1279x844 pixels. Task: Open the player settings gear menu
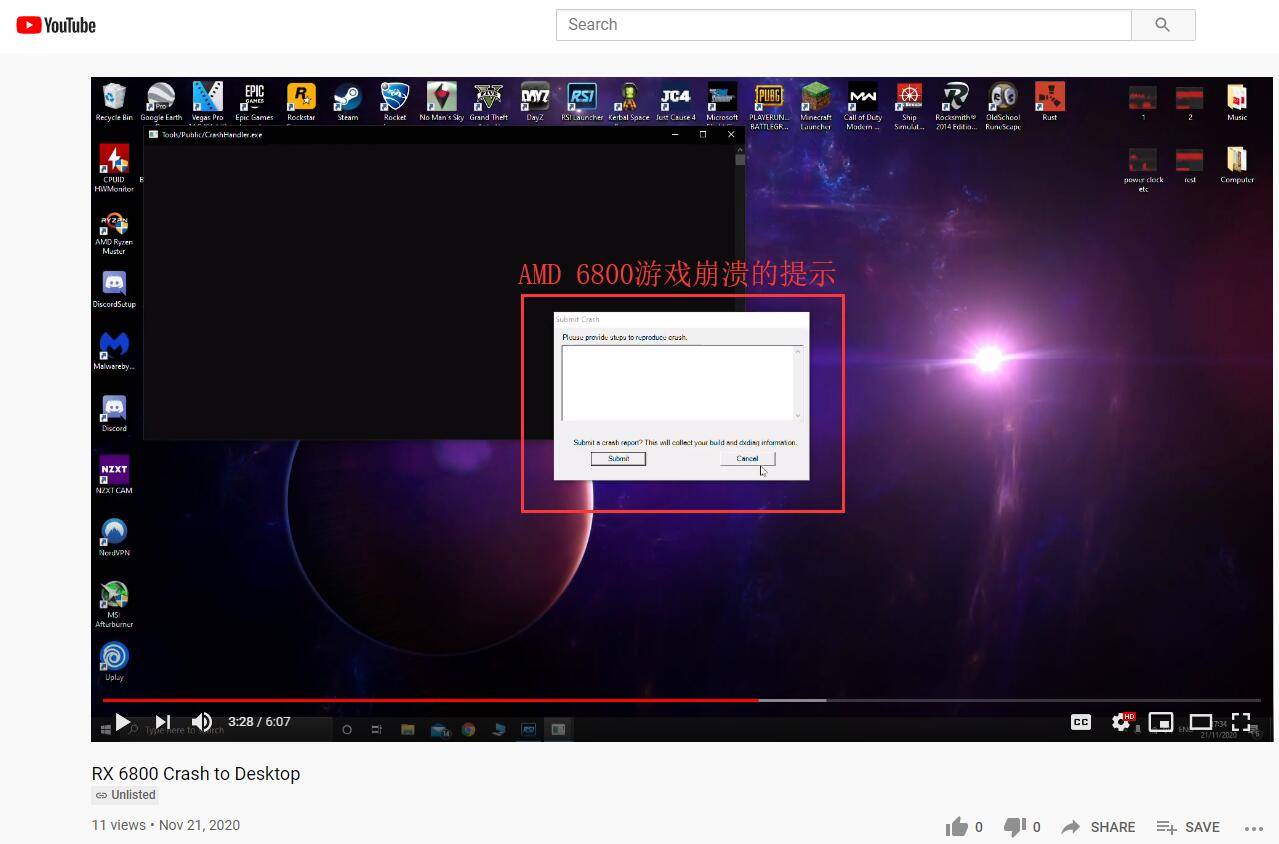pos(1121,722)
